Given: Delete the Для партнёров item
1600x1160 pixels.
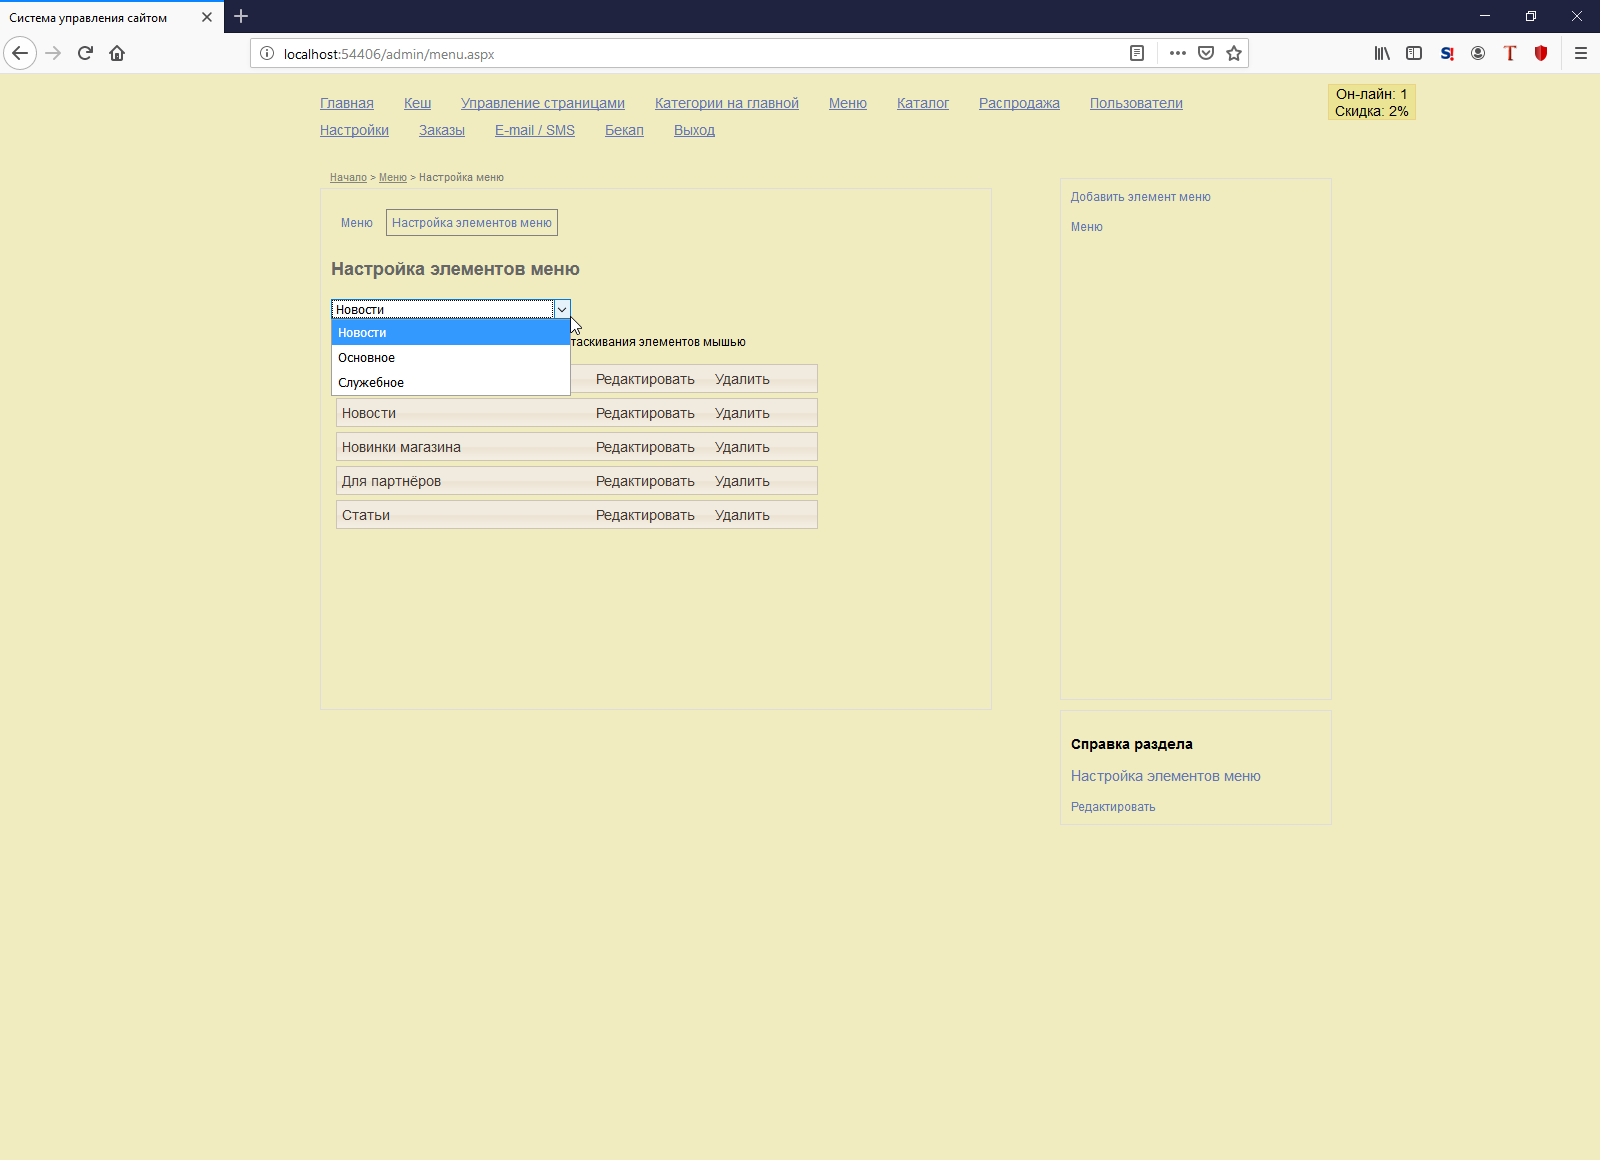Looking at the screenshot, I should pos(742,481).
